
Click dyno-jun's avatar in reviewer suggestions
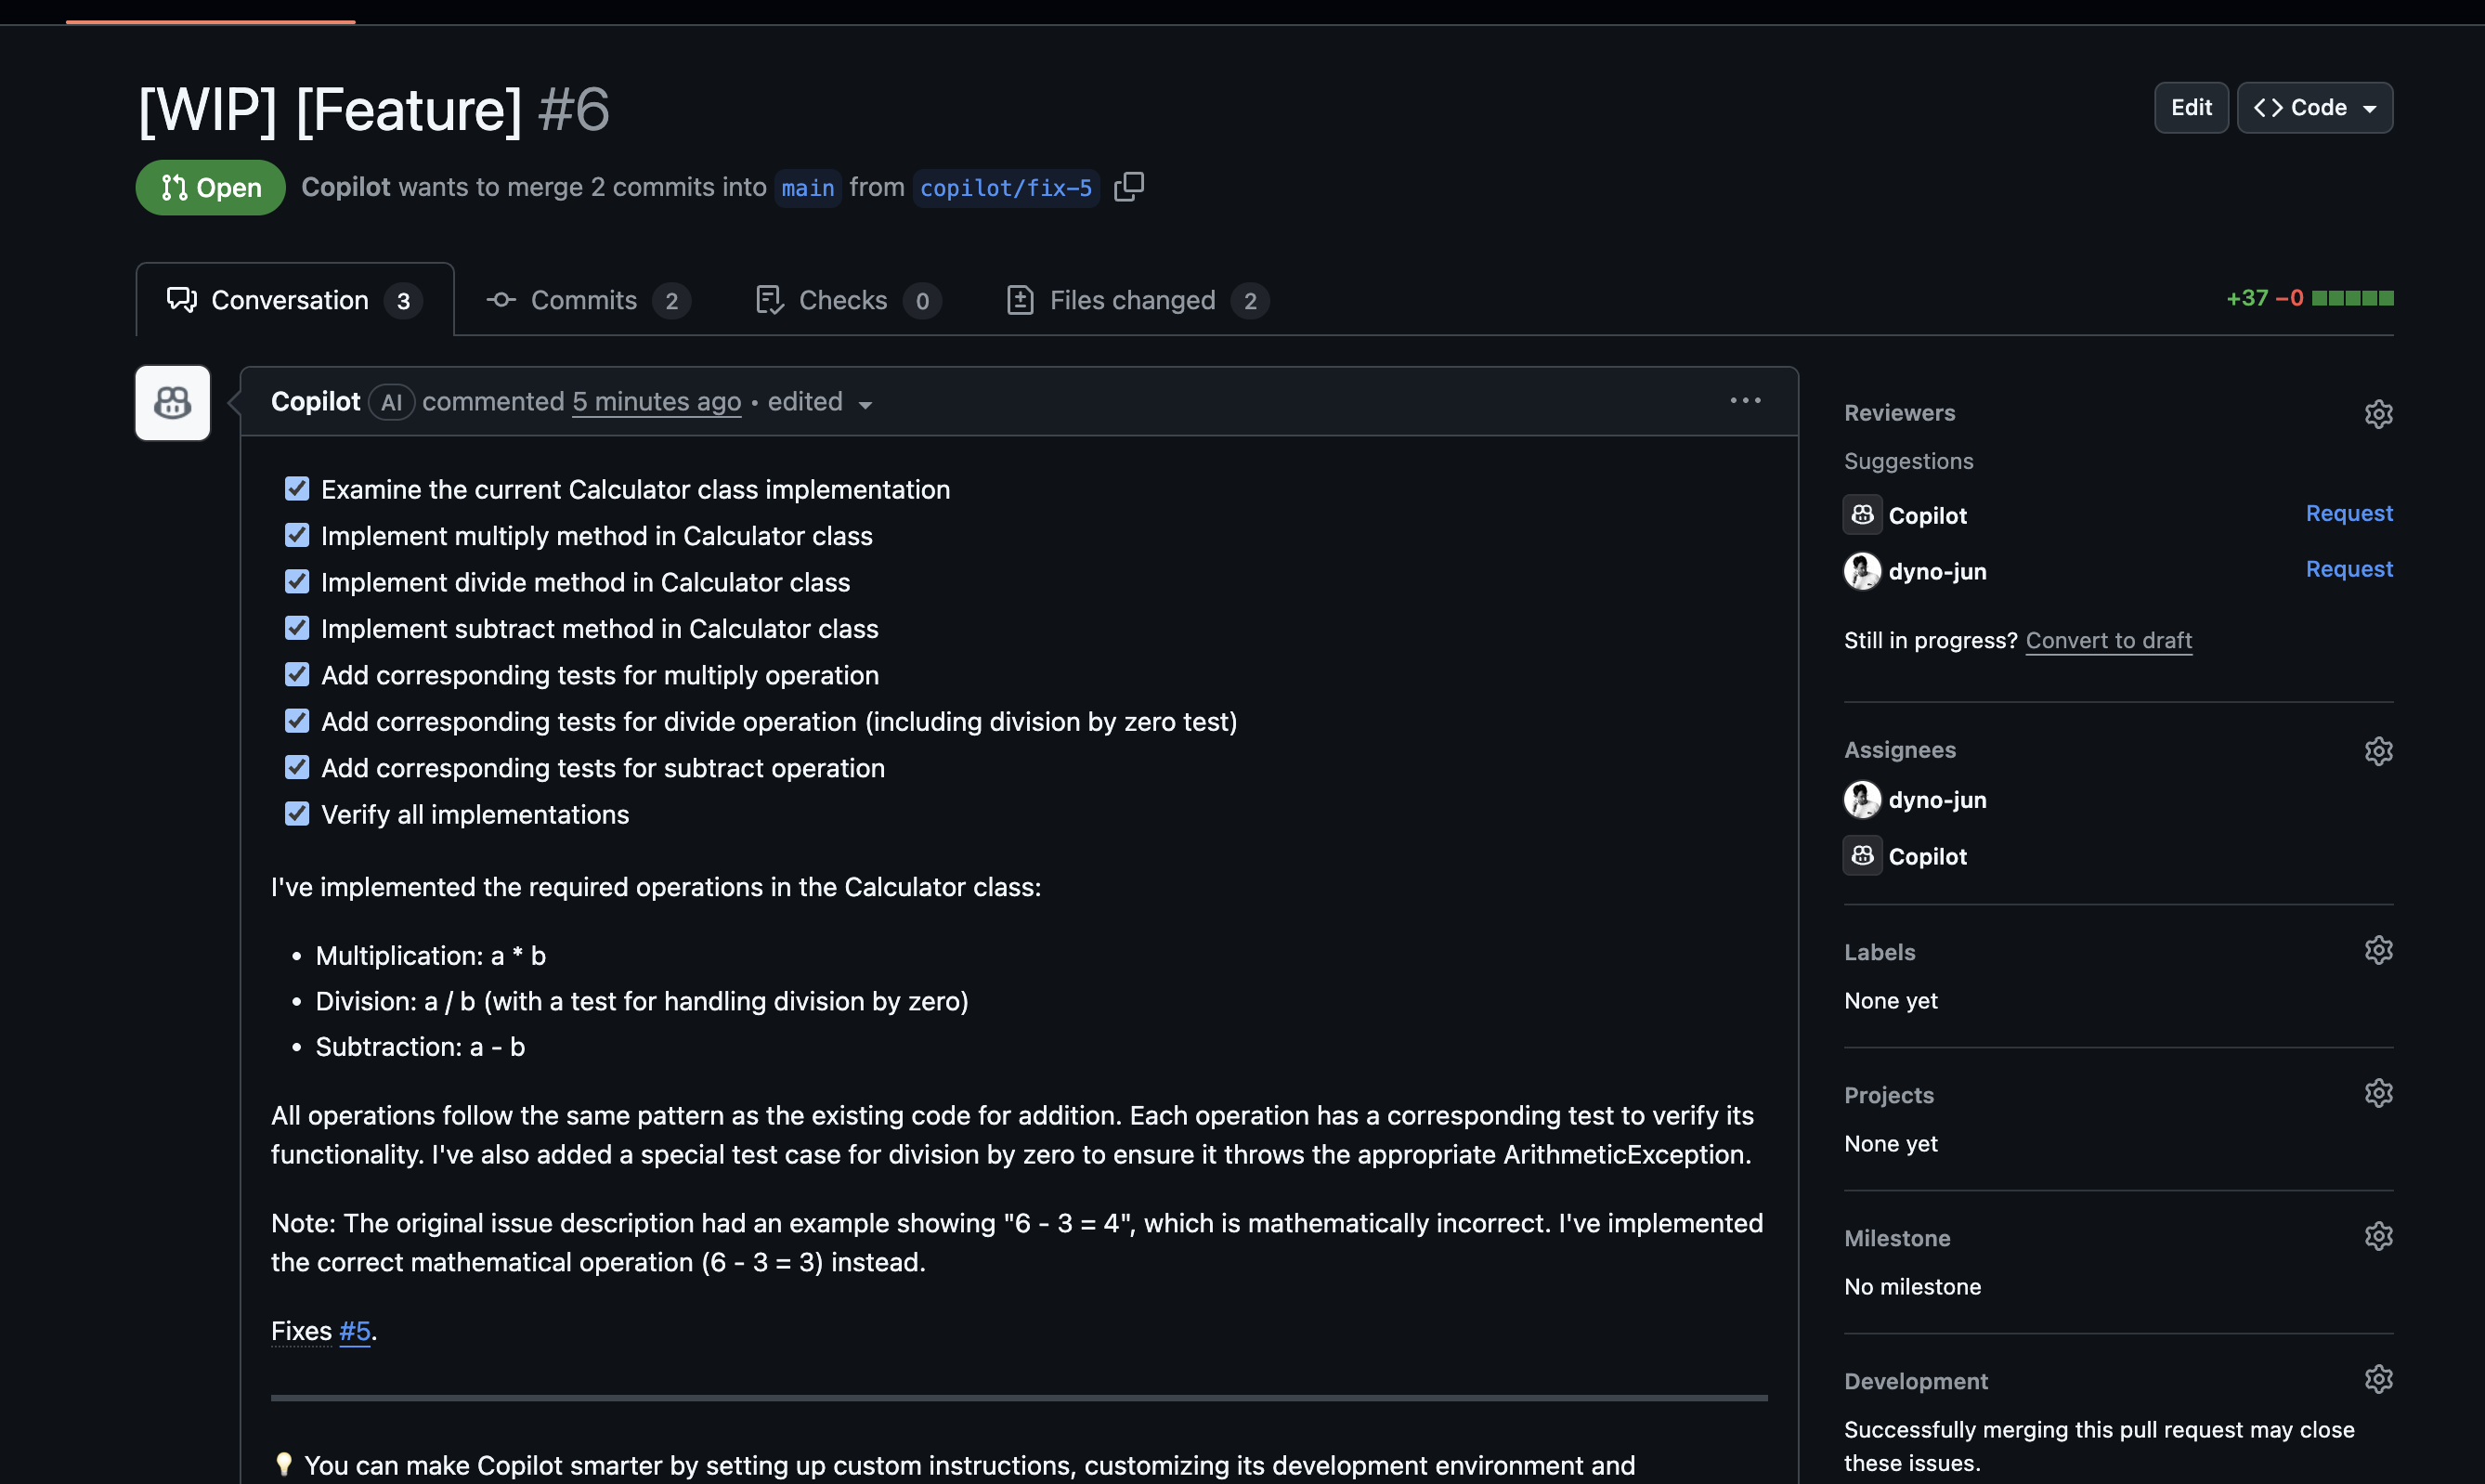1862,571
